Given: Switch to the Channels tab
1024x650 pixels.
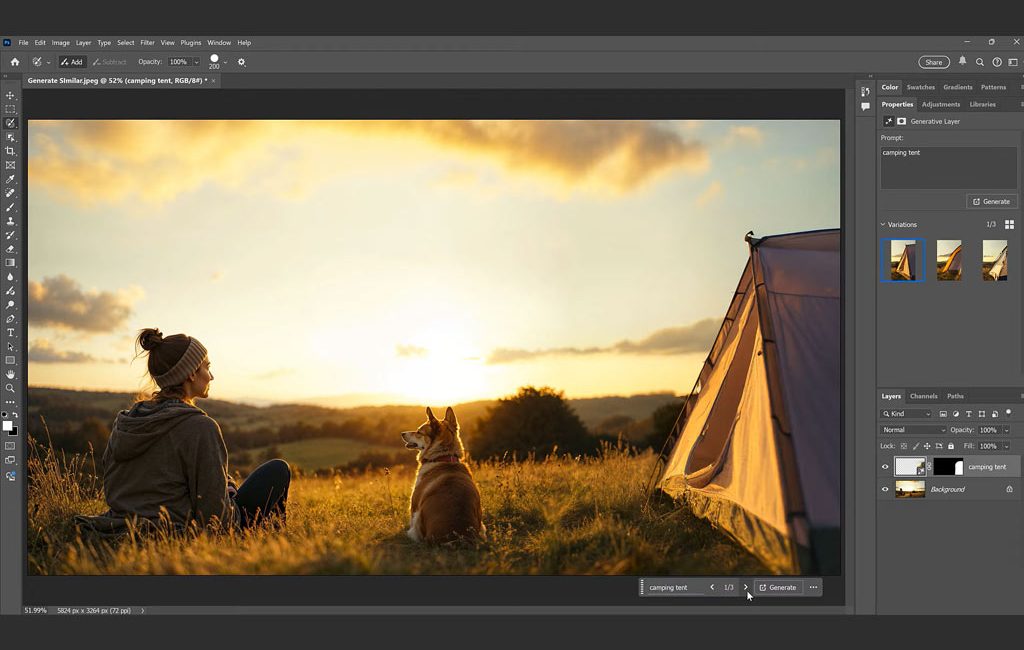Looking at the screenshot, I should (923, 396).
